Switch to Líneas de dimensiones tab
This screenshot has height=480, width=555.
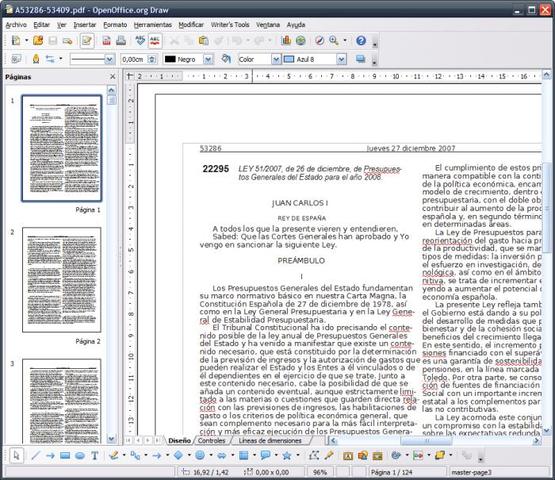pos(270,441)
